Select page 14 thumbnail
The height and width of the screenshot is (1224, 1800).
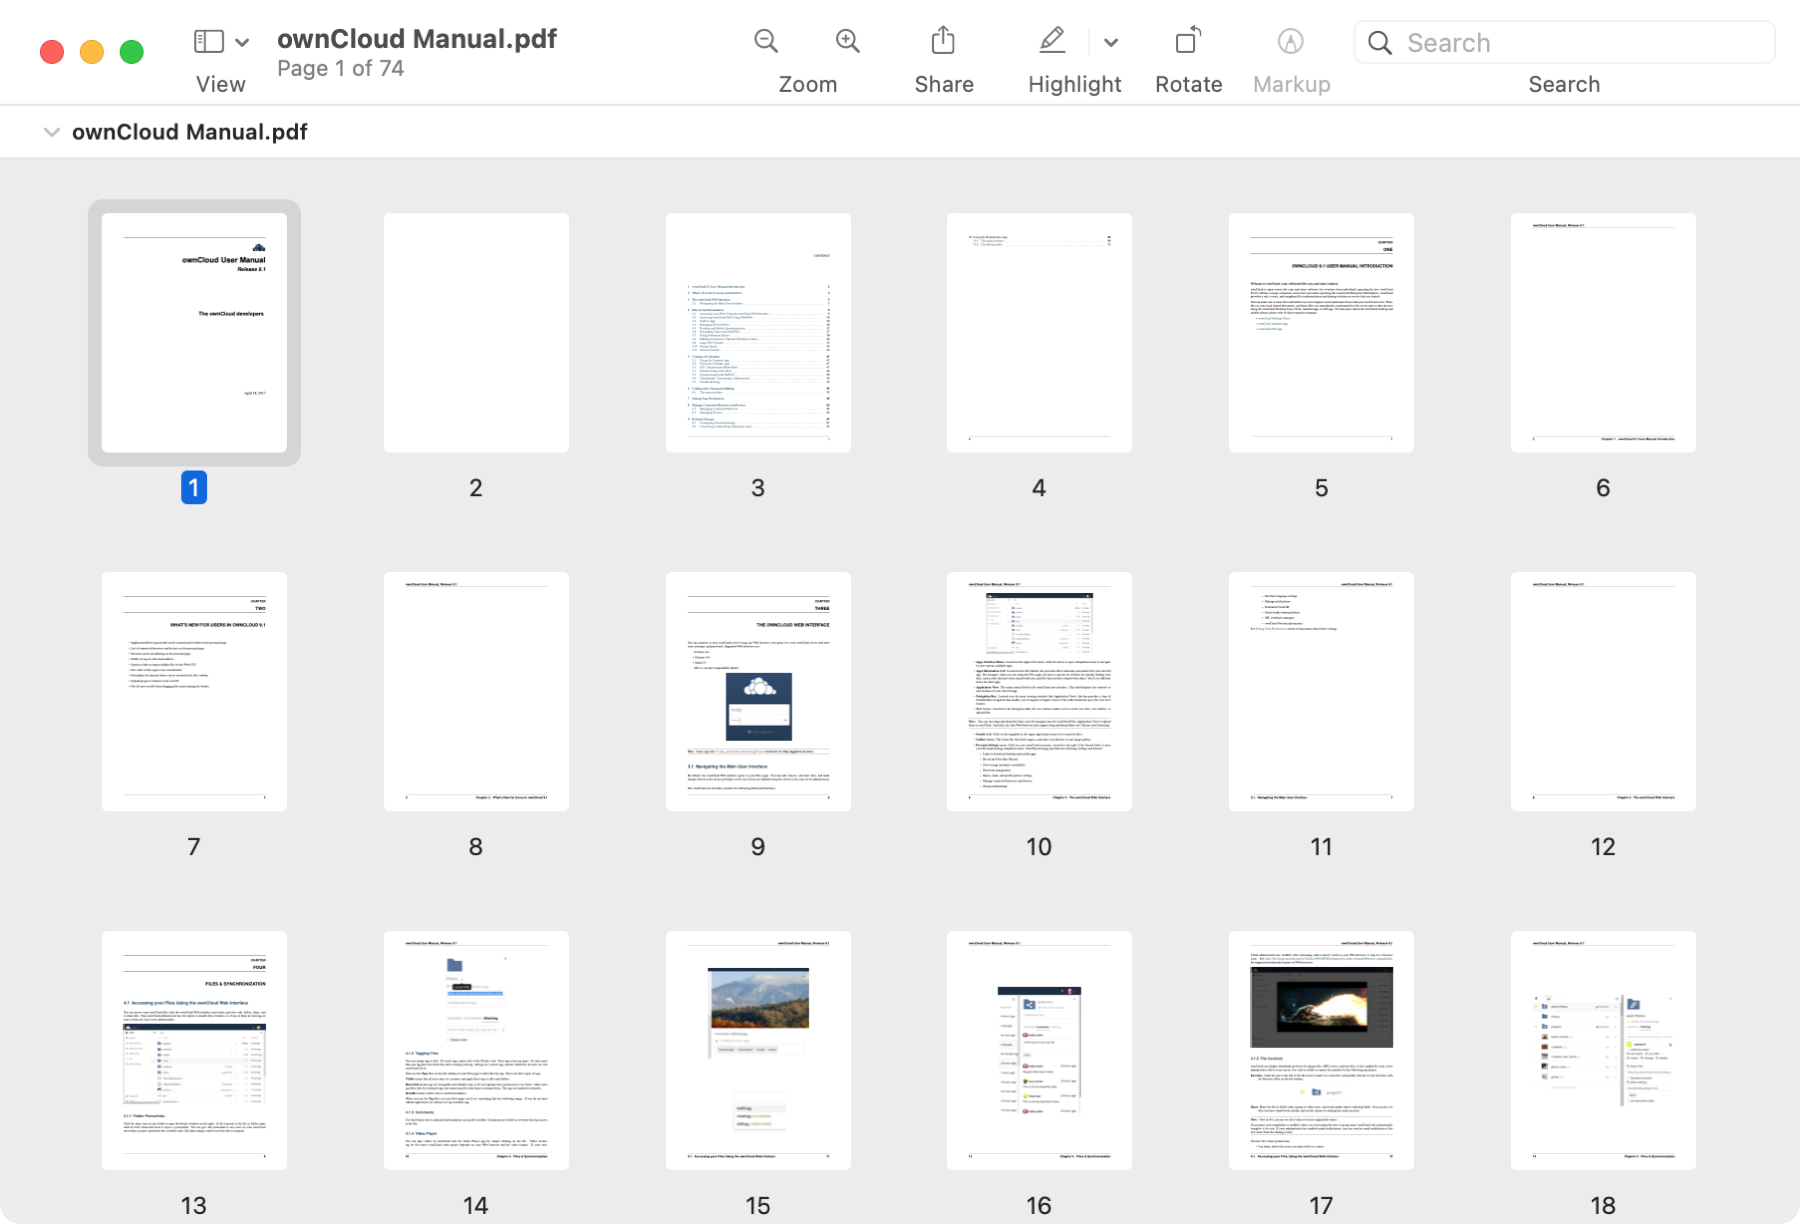point(476,1051)
